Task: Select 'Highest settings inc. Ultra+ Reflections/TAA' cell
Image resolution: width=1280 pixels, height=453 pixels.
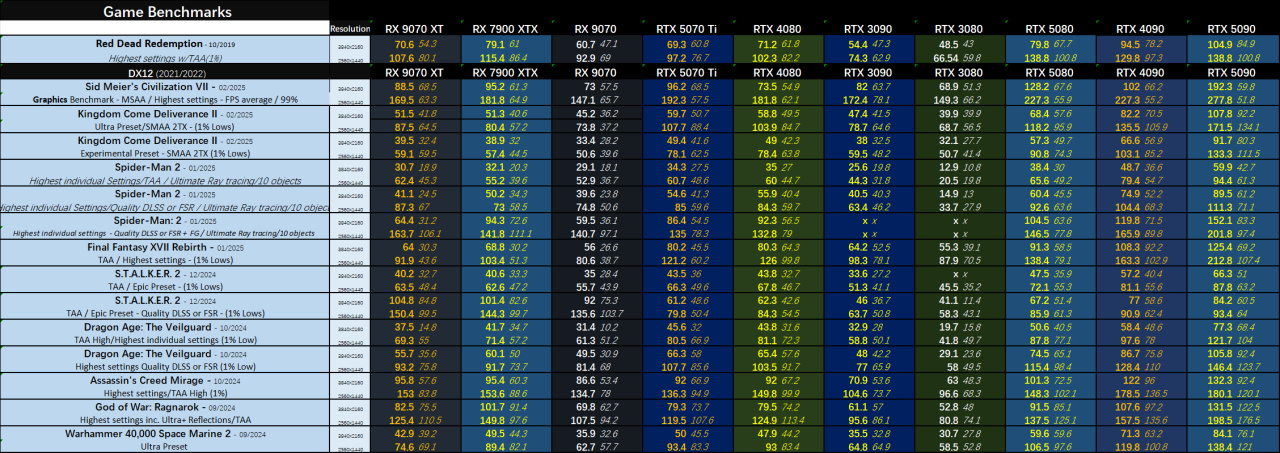Action: coord(165,421)
